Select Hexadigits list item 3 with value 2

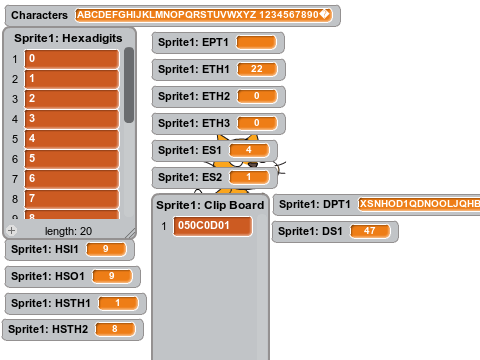coord(72,99)
